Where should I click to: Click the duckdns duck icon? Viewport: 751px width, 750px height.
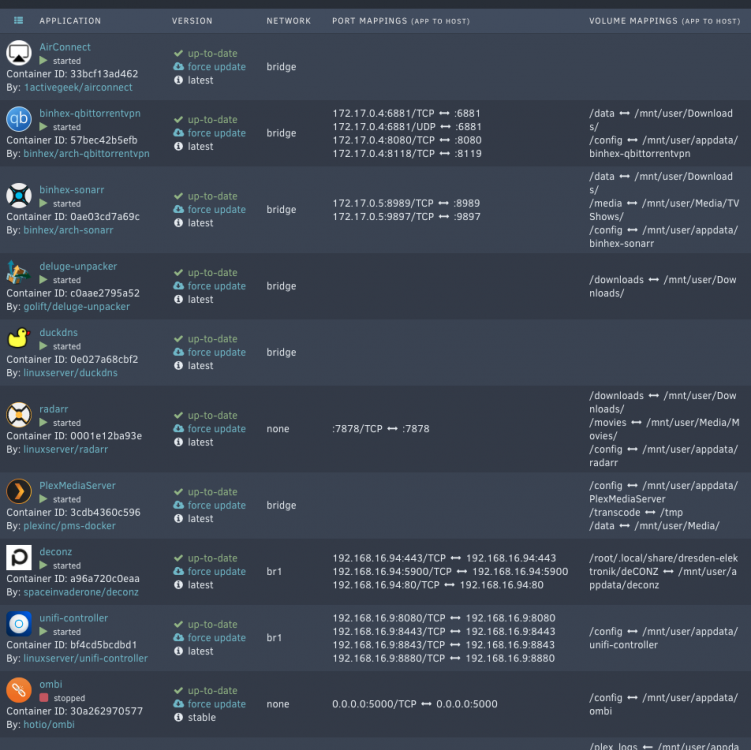[x=19, y=338]
